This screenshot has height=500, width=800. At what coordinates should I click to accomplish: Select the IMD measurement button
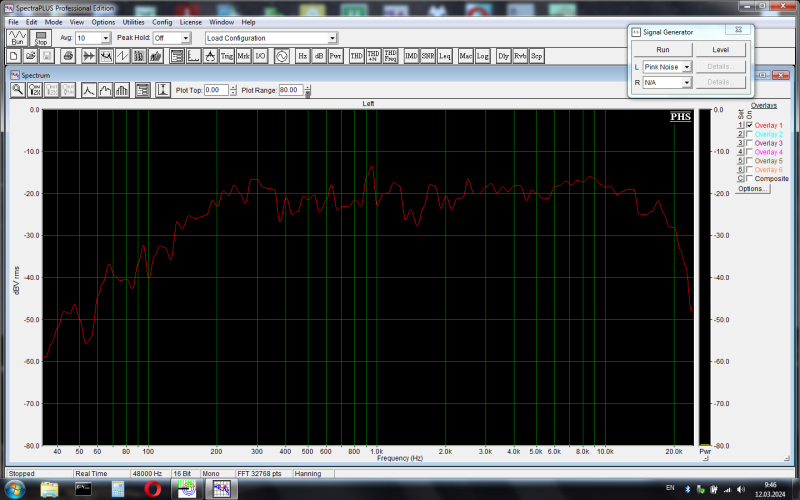point(411,56)
